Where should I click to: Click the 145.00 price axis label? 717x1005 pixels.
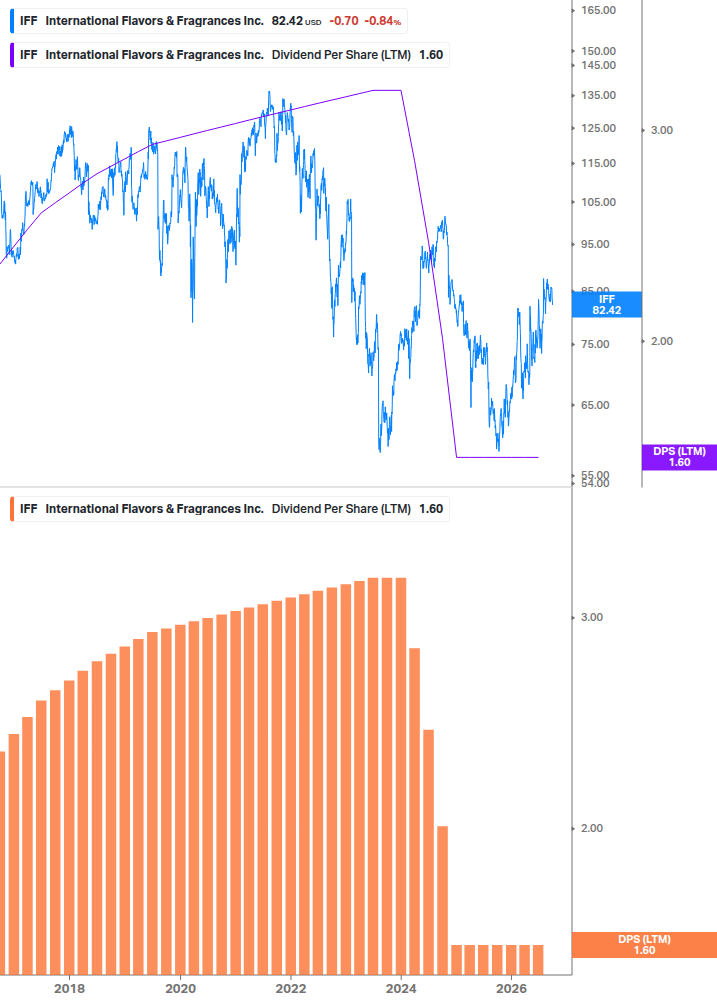click(598, 65)
